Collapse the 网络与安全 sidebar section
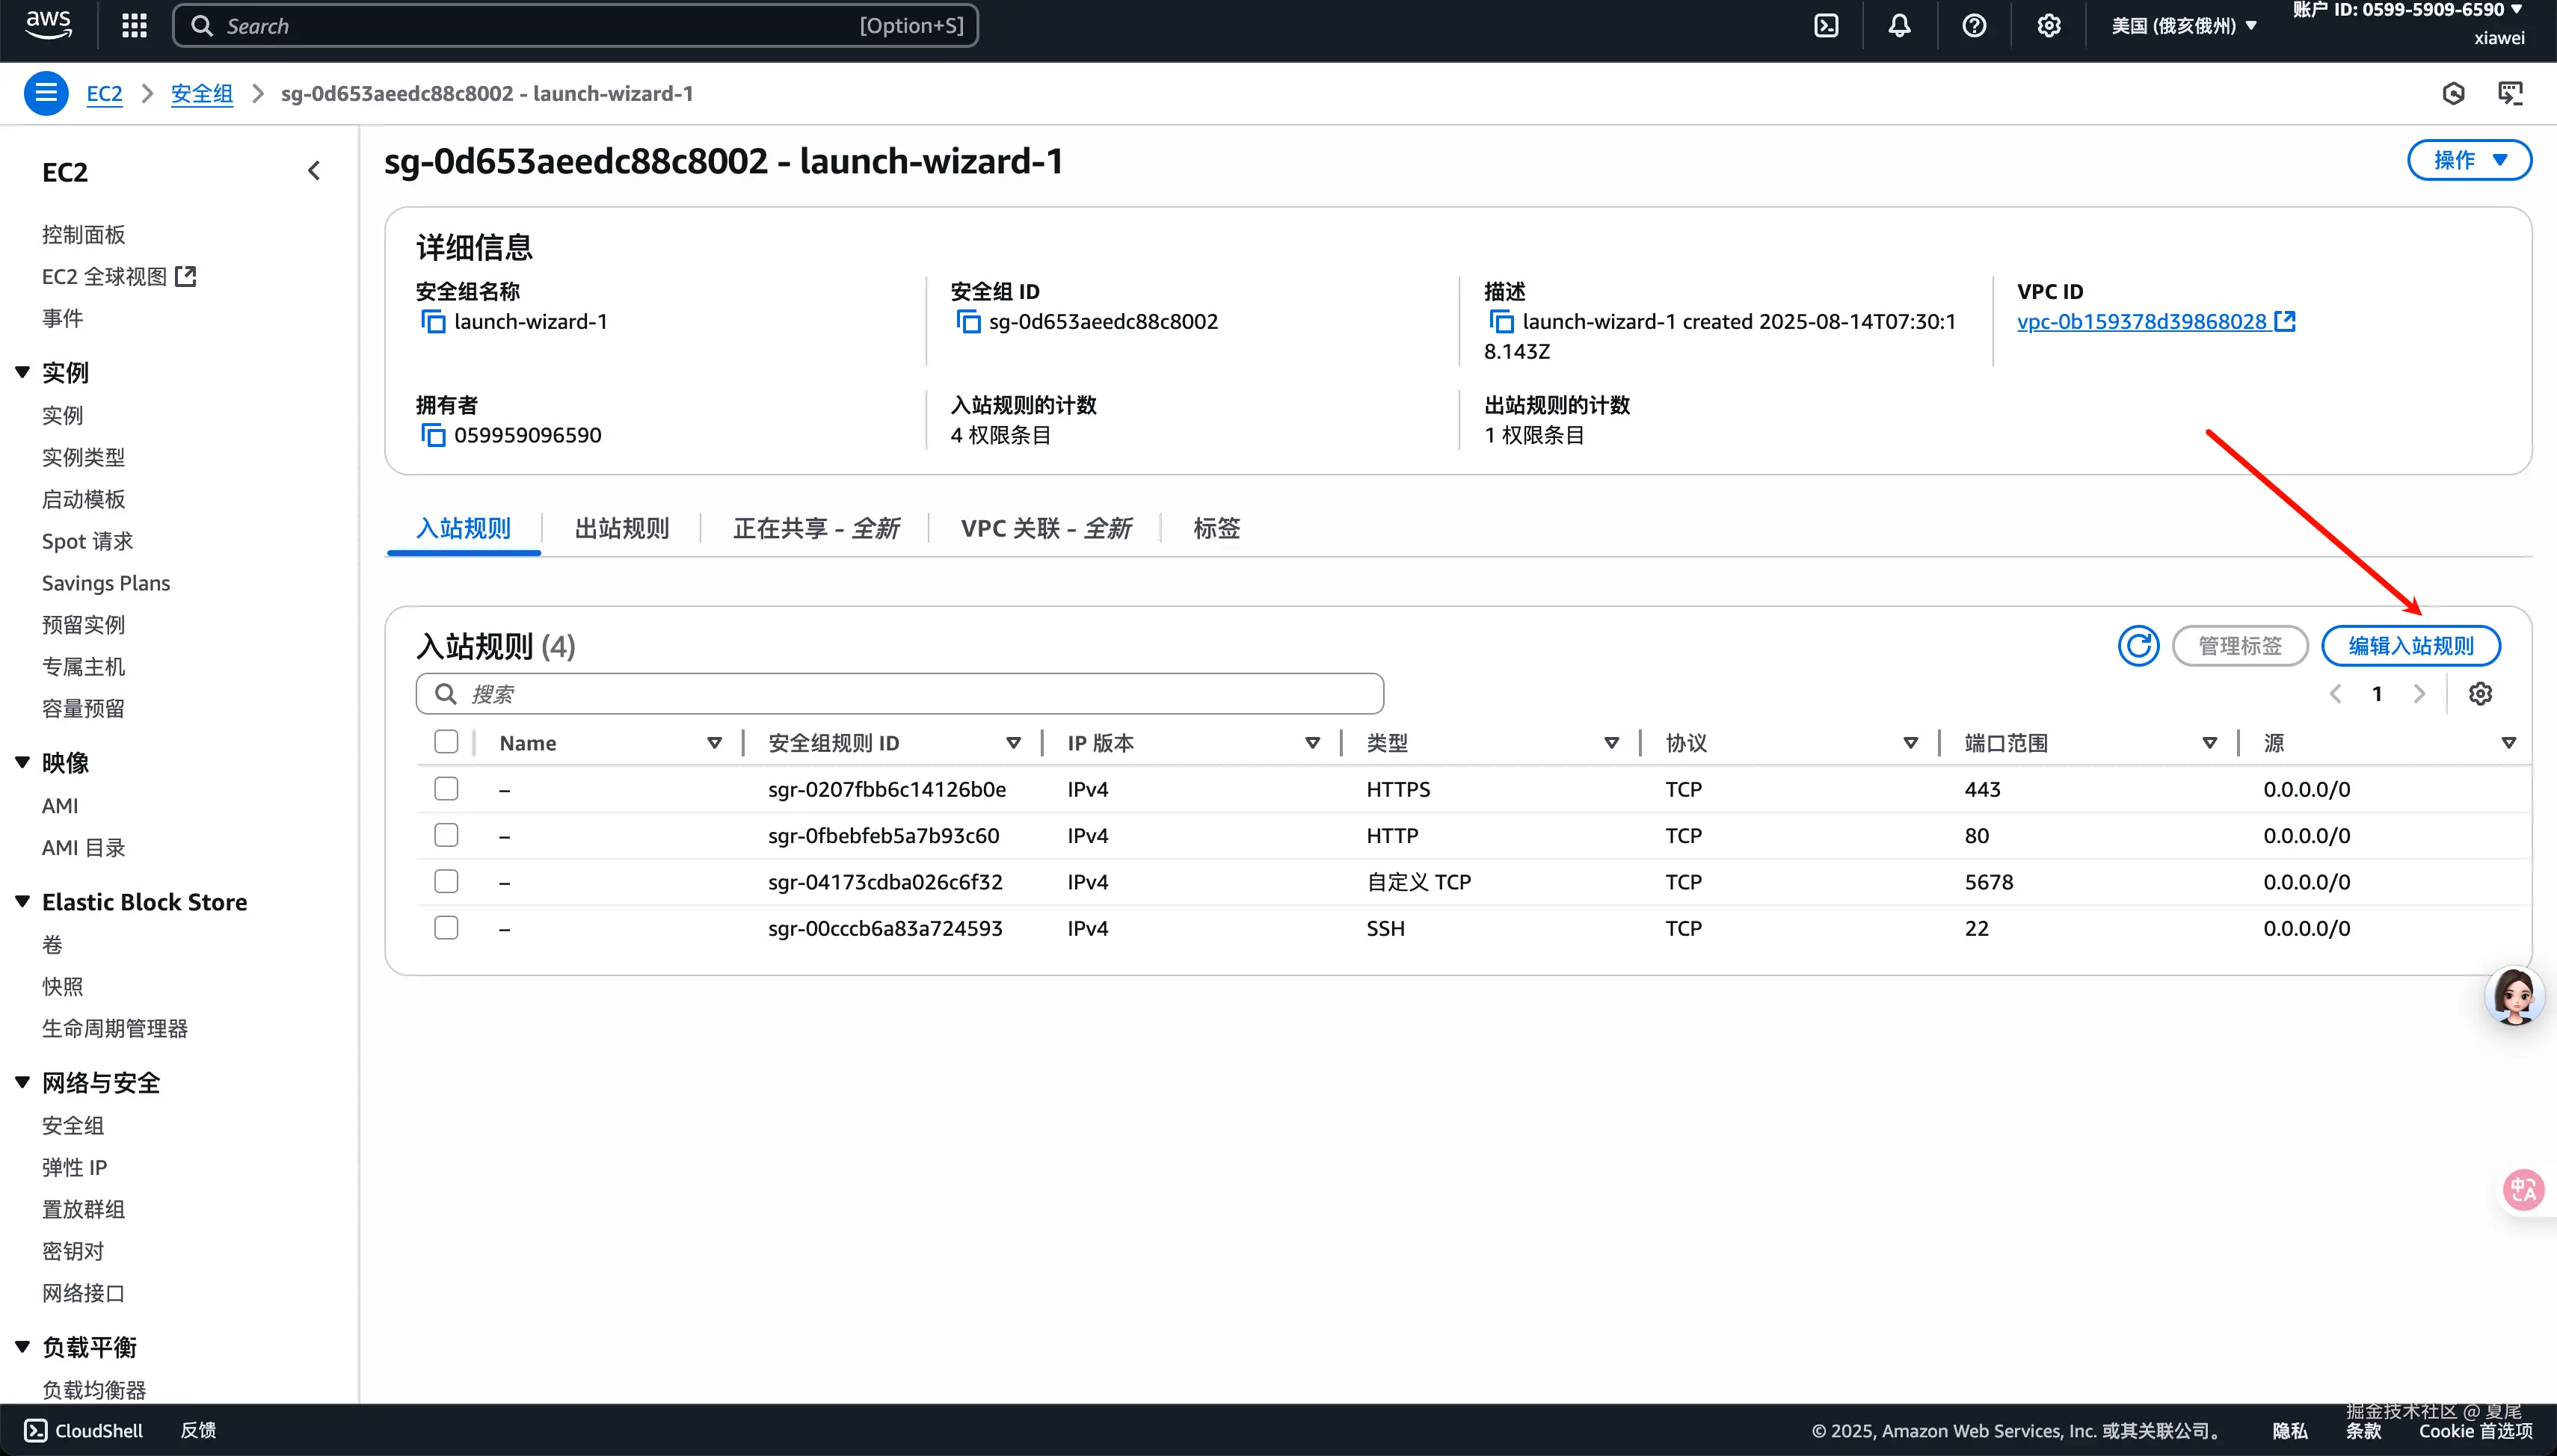 [x=22, y=1082]
